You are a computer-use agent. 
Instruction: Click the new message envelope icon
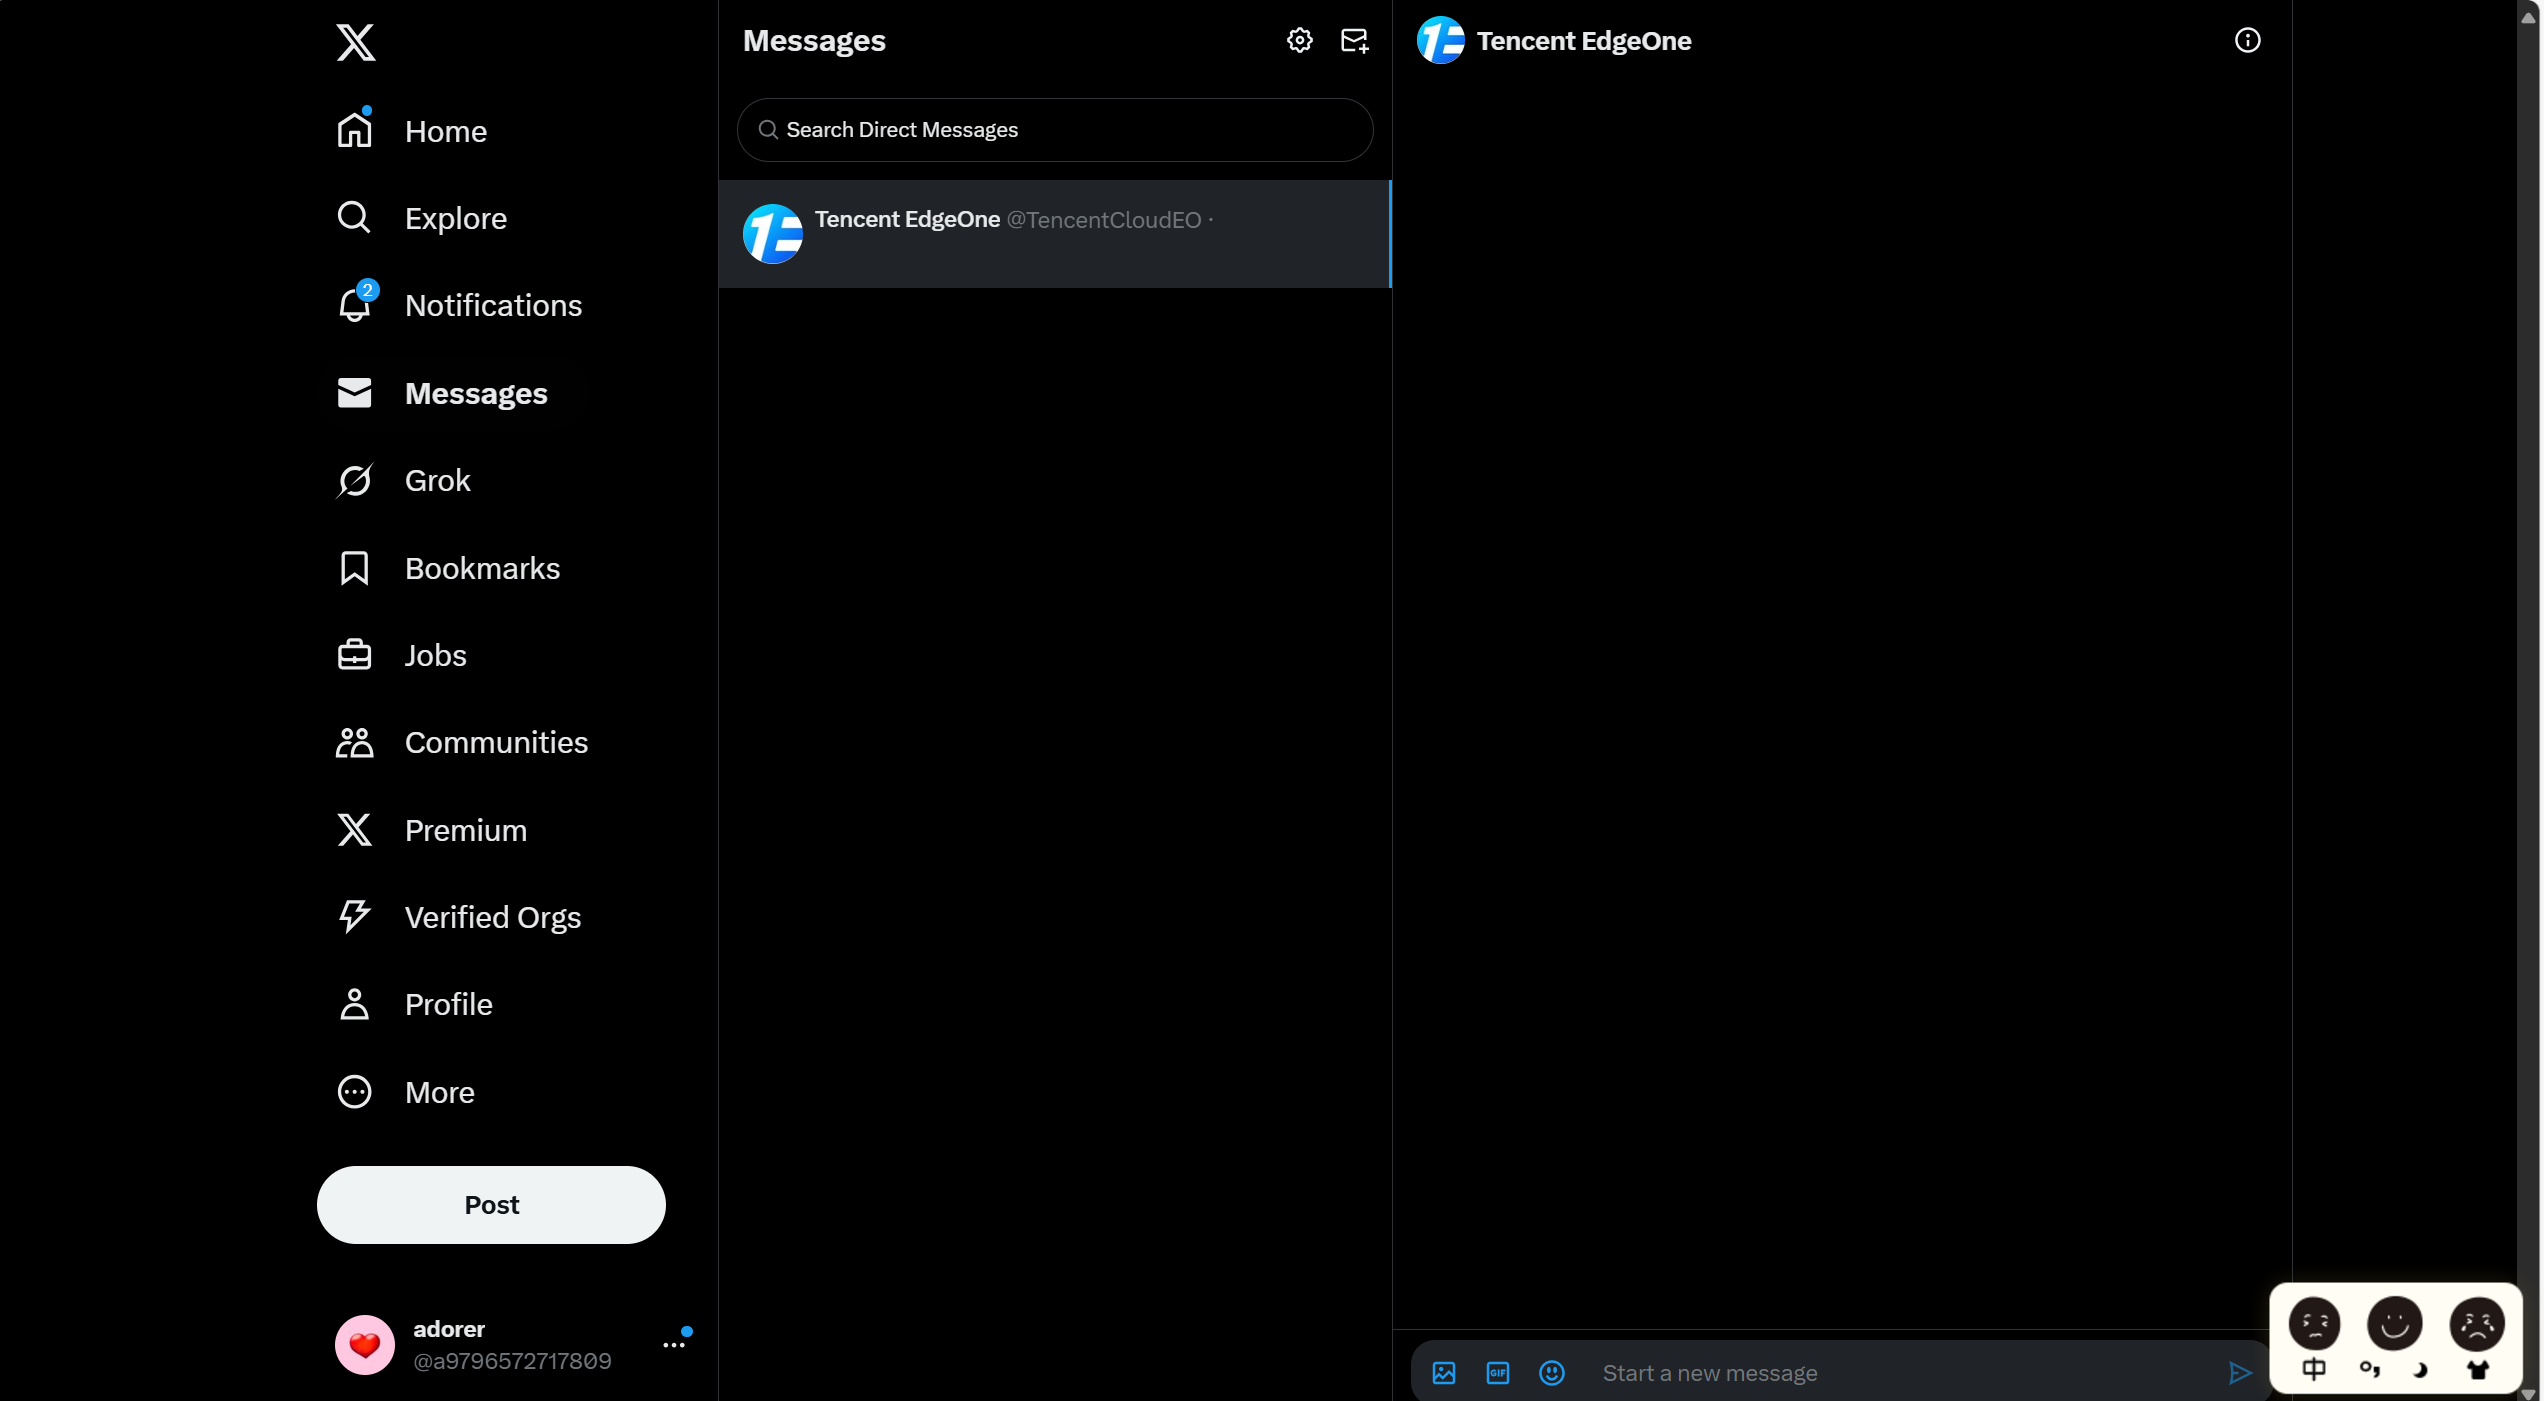1354,40
